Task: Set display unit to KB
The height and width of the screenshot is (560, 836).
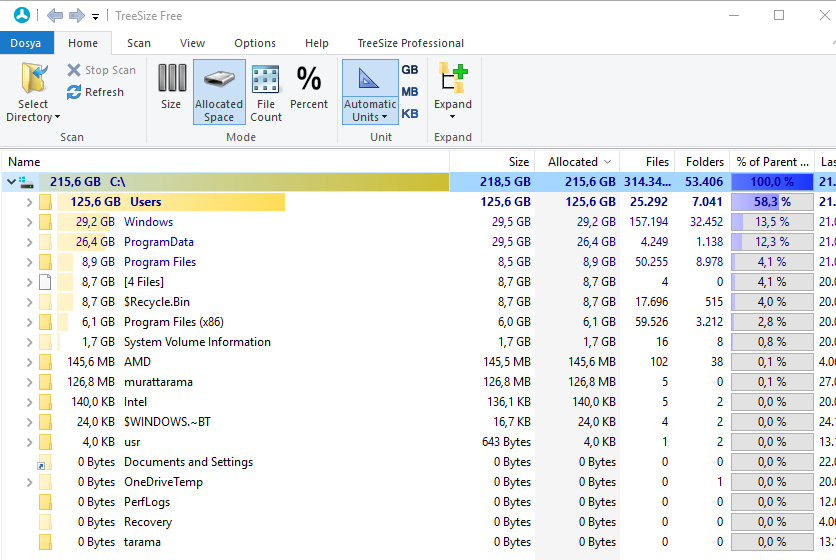Action: tap(409, 114)
